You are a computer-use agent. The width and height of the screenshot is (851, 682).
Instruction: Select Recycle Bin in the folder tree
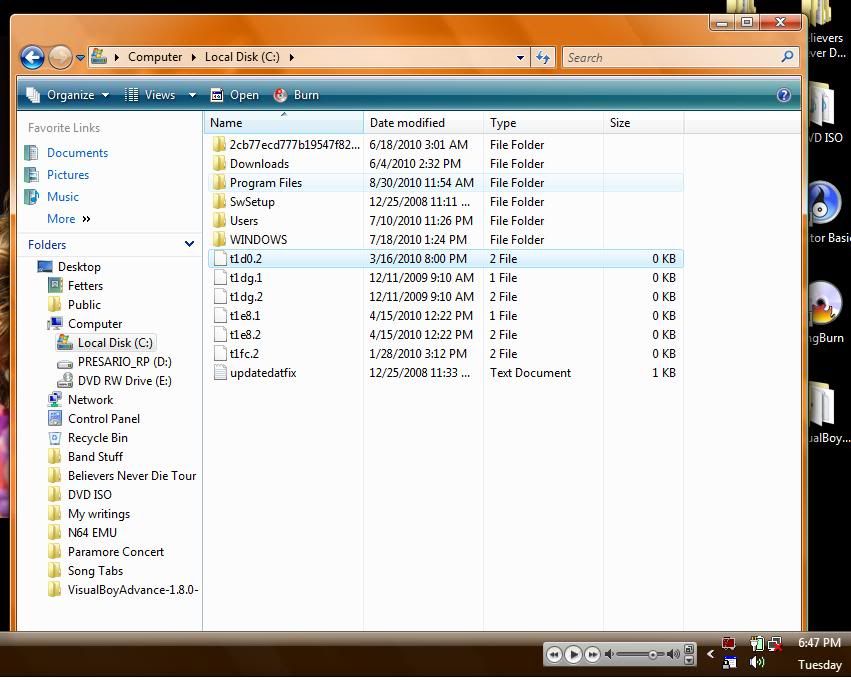98,438
